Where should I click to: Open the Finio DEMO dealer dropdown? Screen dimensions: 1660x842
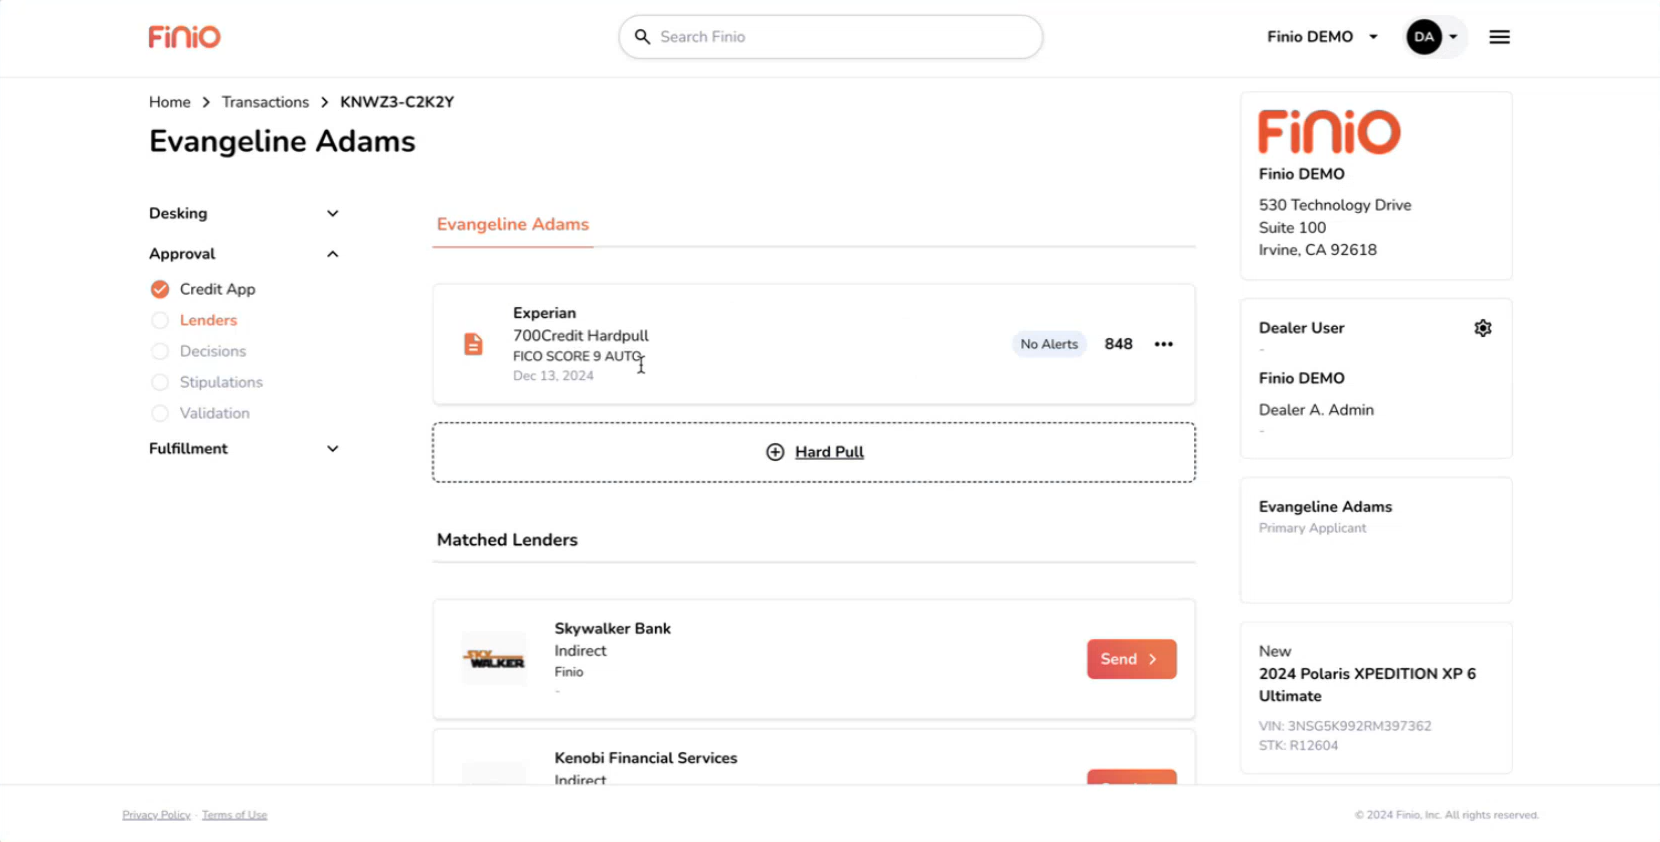click(1322, 37)
